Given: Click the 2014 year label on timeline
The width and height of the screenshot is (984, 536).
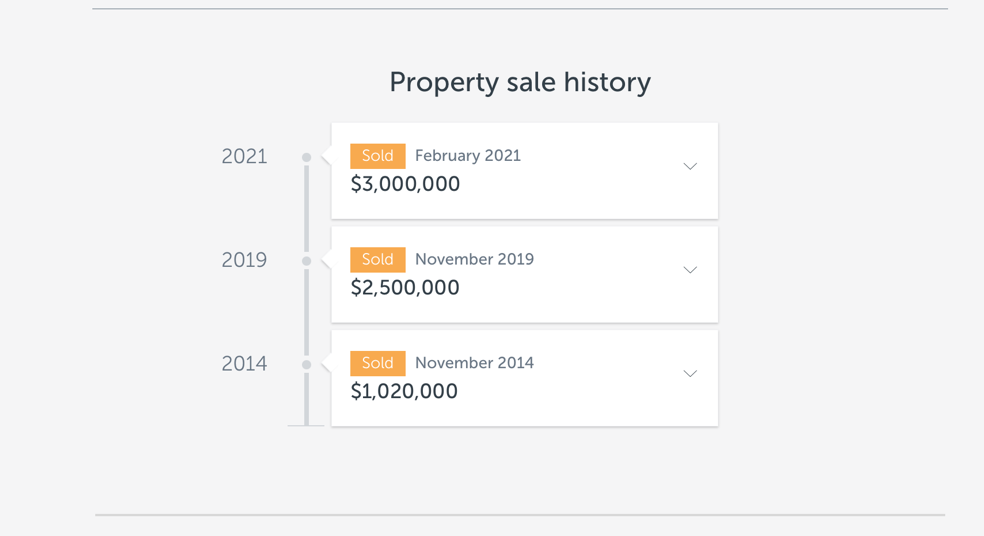Looking at the screenshot, I should pyautogui.click(x=244, y=364).
